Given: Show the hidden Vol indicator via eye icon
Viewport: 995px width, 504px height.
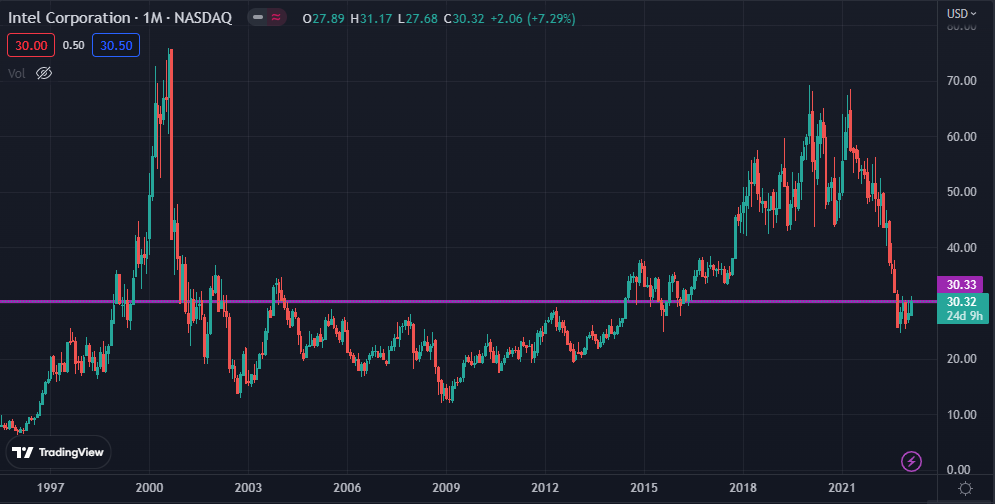Looking at the screenshot, I should 44,73.
